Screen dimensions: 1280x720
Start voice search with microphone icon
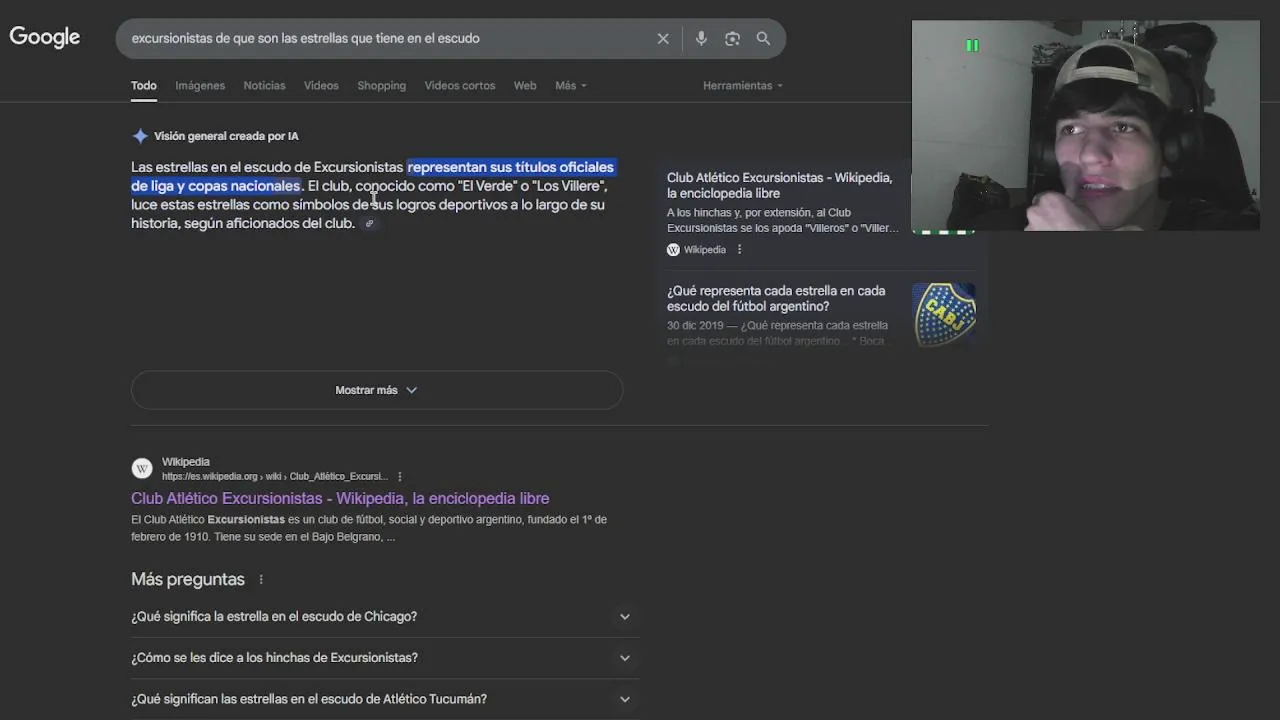(x=701, y=38)
